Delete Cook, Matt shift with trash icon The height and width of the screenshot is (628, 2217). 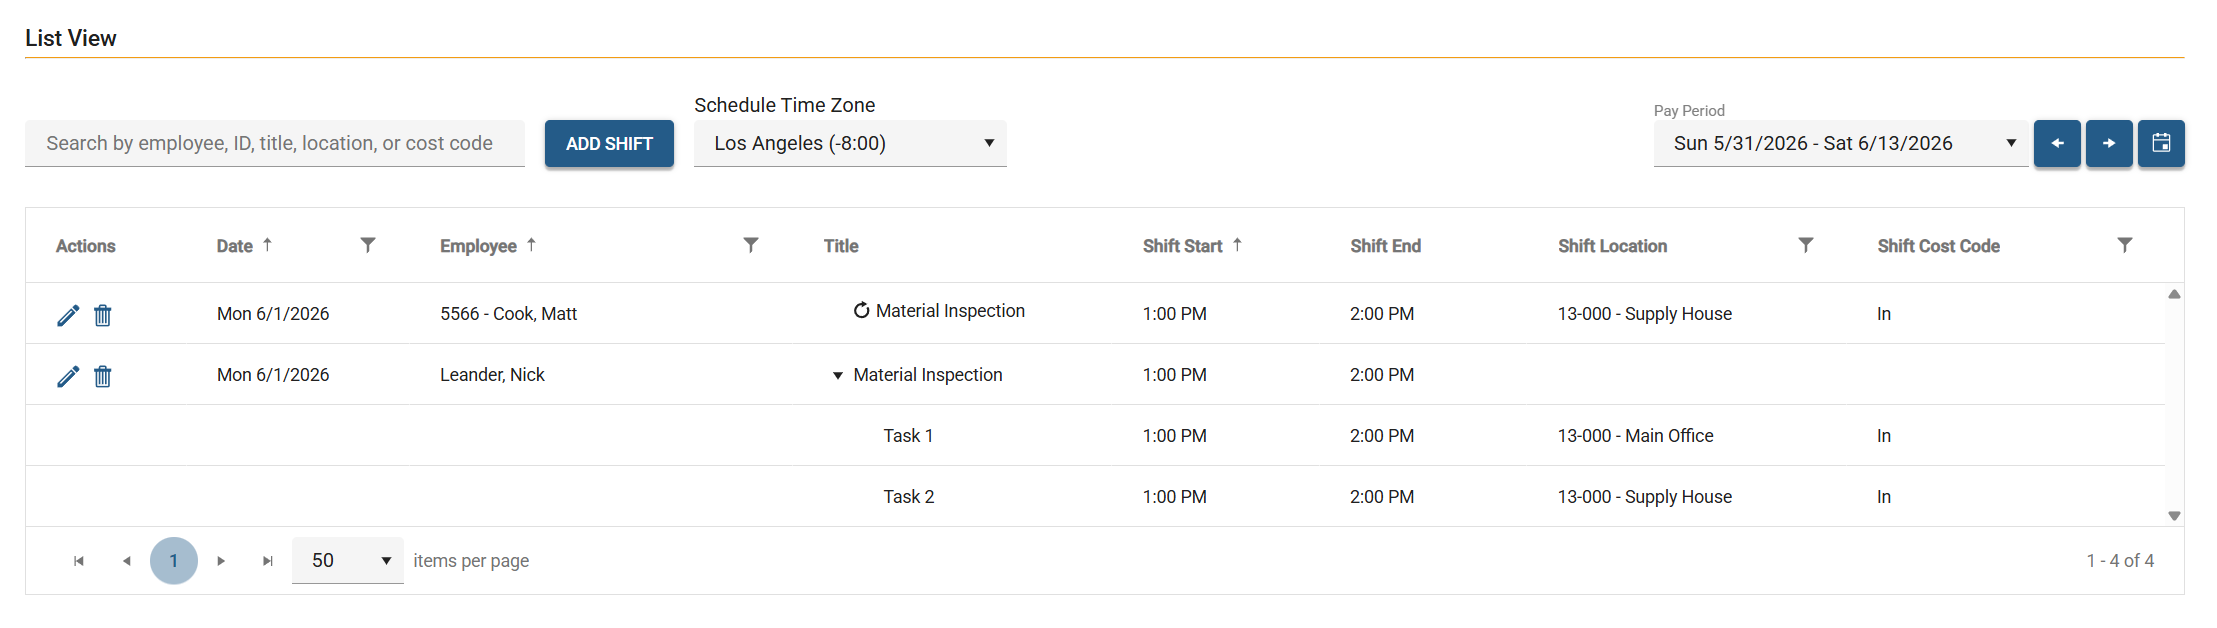tap(103, 315)
